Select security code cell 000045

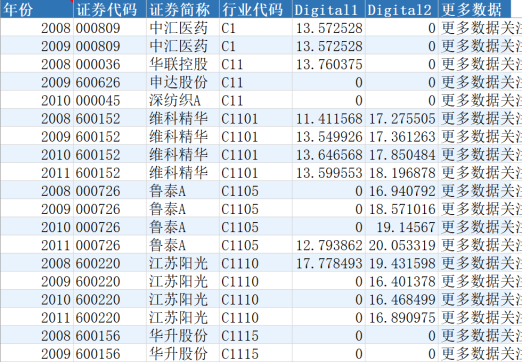[110, 100]
